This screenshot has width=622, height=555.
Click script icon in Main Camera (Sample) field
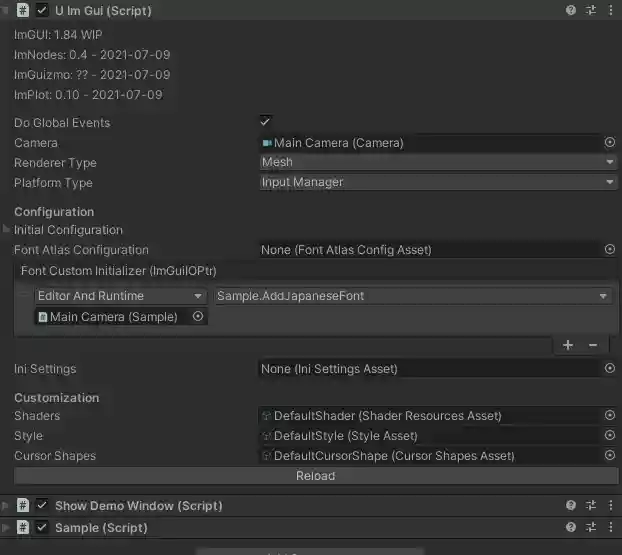click(42, 317)
